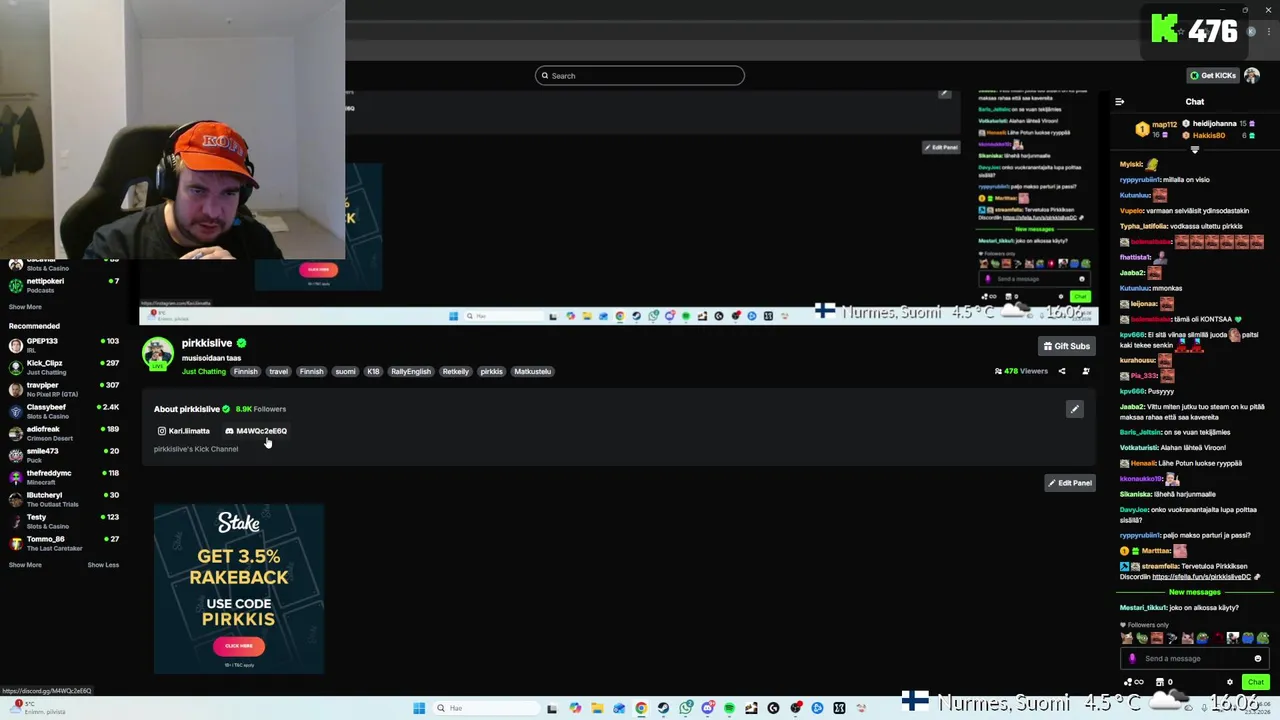The height and width of the screenshot is (720, 1280).
Task: Collapse the chat panel with the arrow icon
Action: pyautogui.click(x=1119, y=102)
